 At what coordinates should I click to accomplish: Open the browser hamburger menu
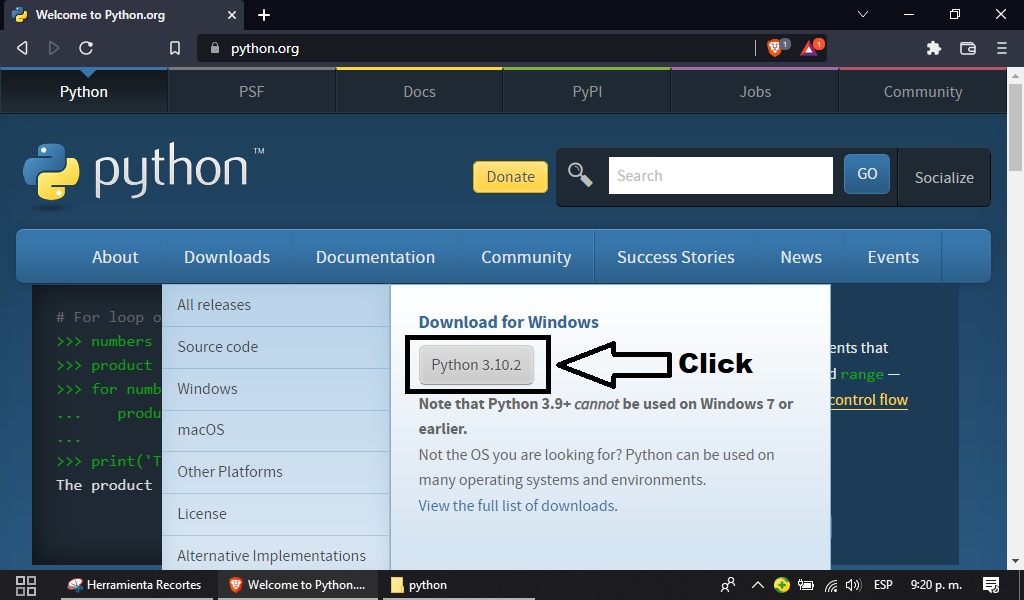coord(1002,48)
